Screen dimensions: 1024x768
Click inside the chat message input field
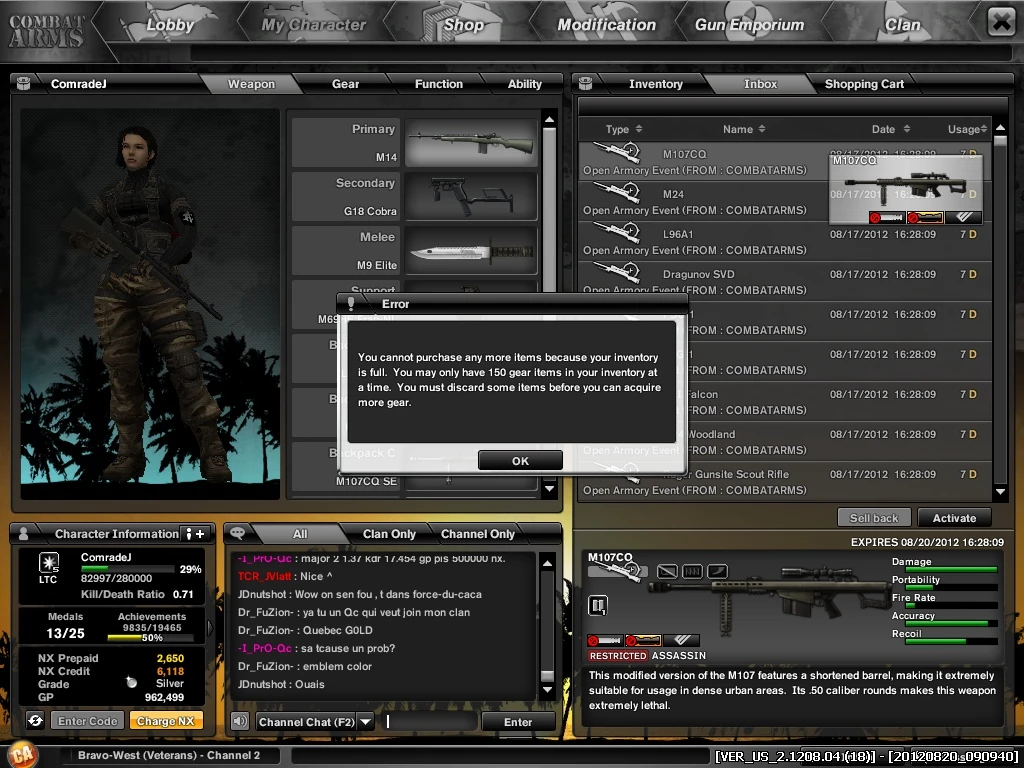432,720
